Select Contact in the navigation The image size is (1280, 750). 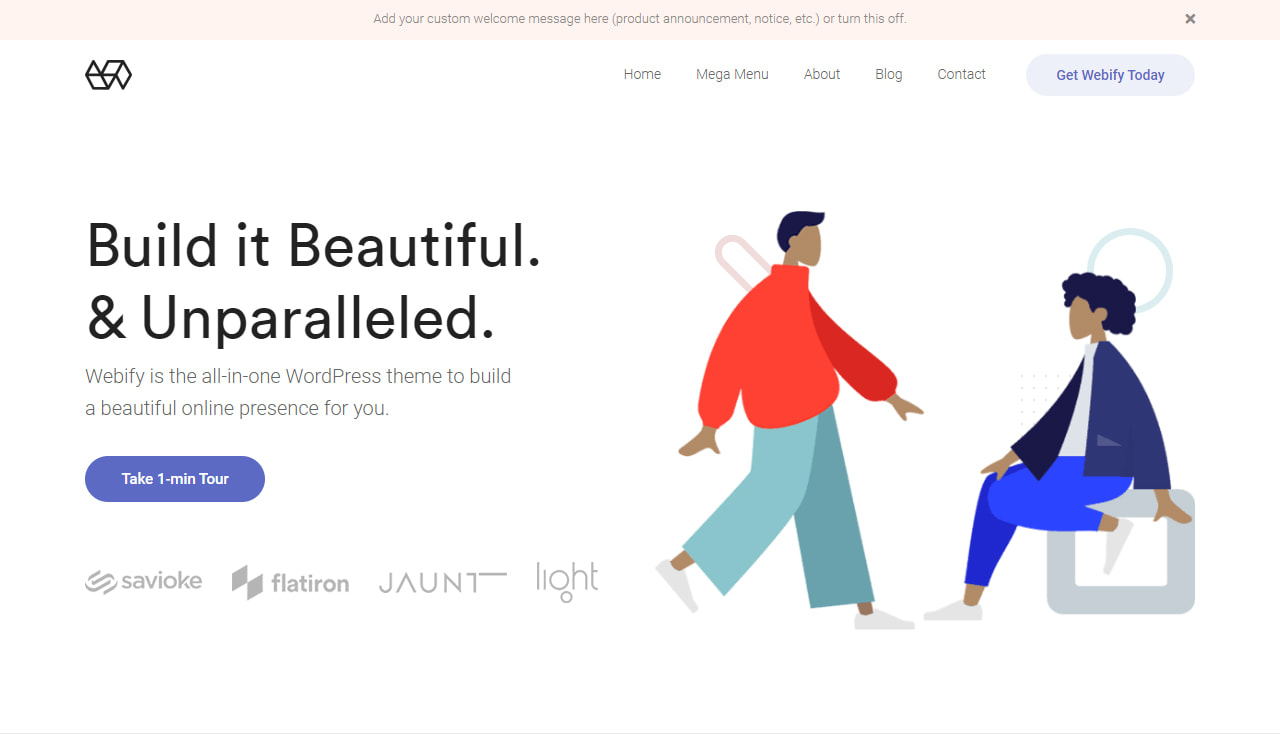click(961, 74)
